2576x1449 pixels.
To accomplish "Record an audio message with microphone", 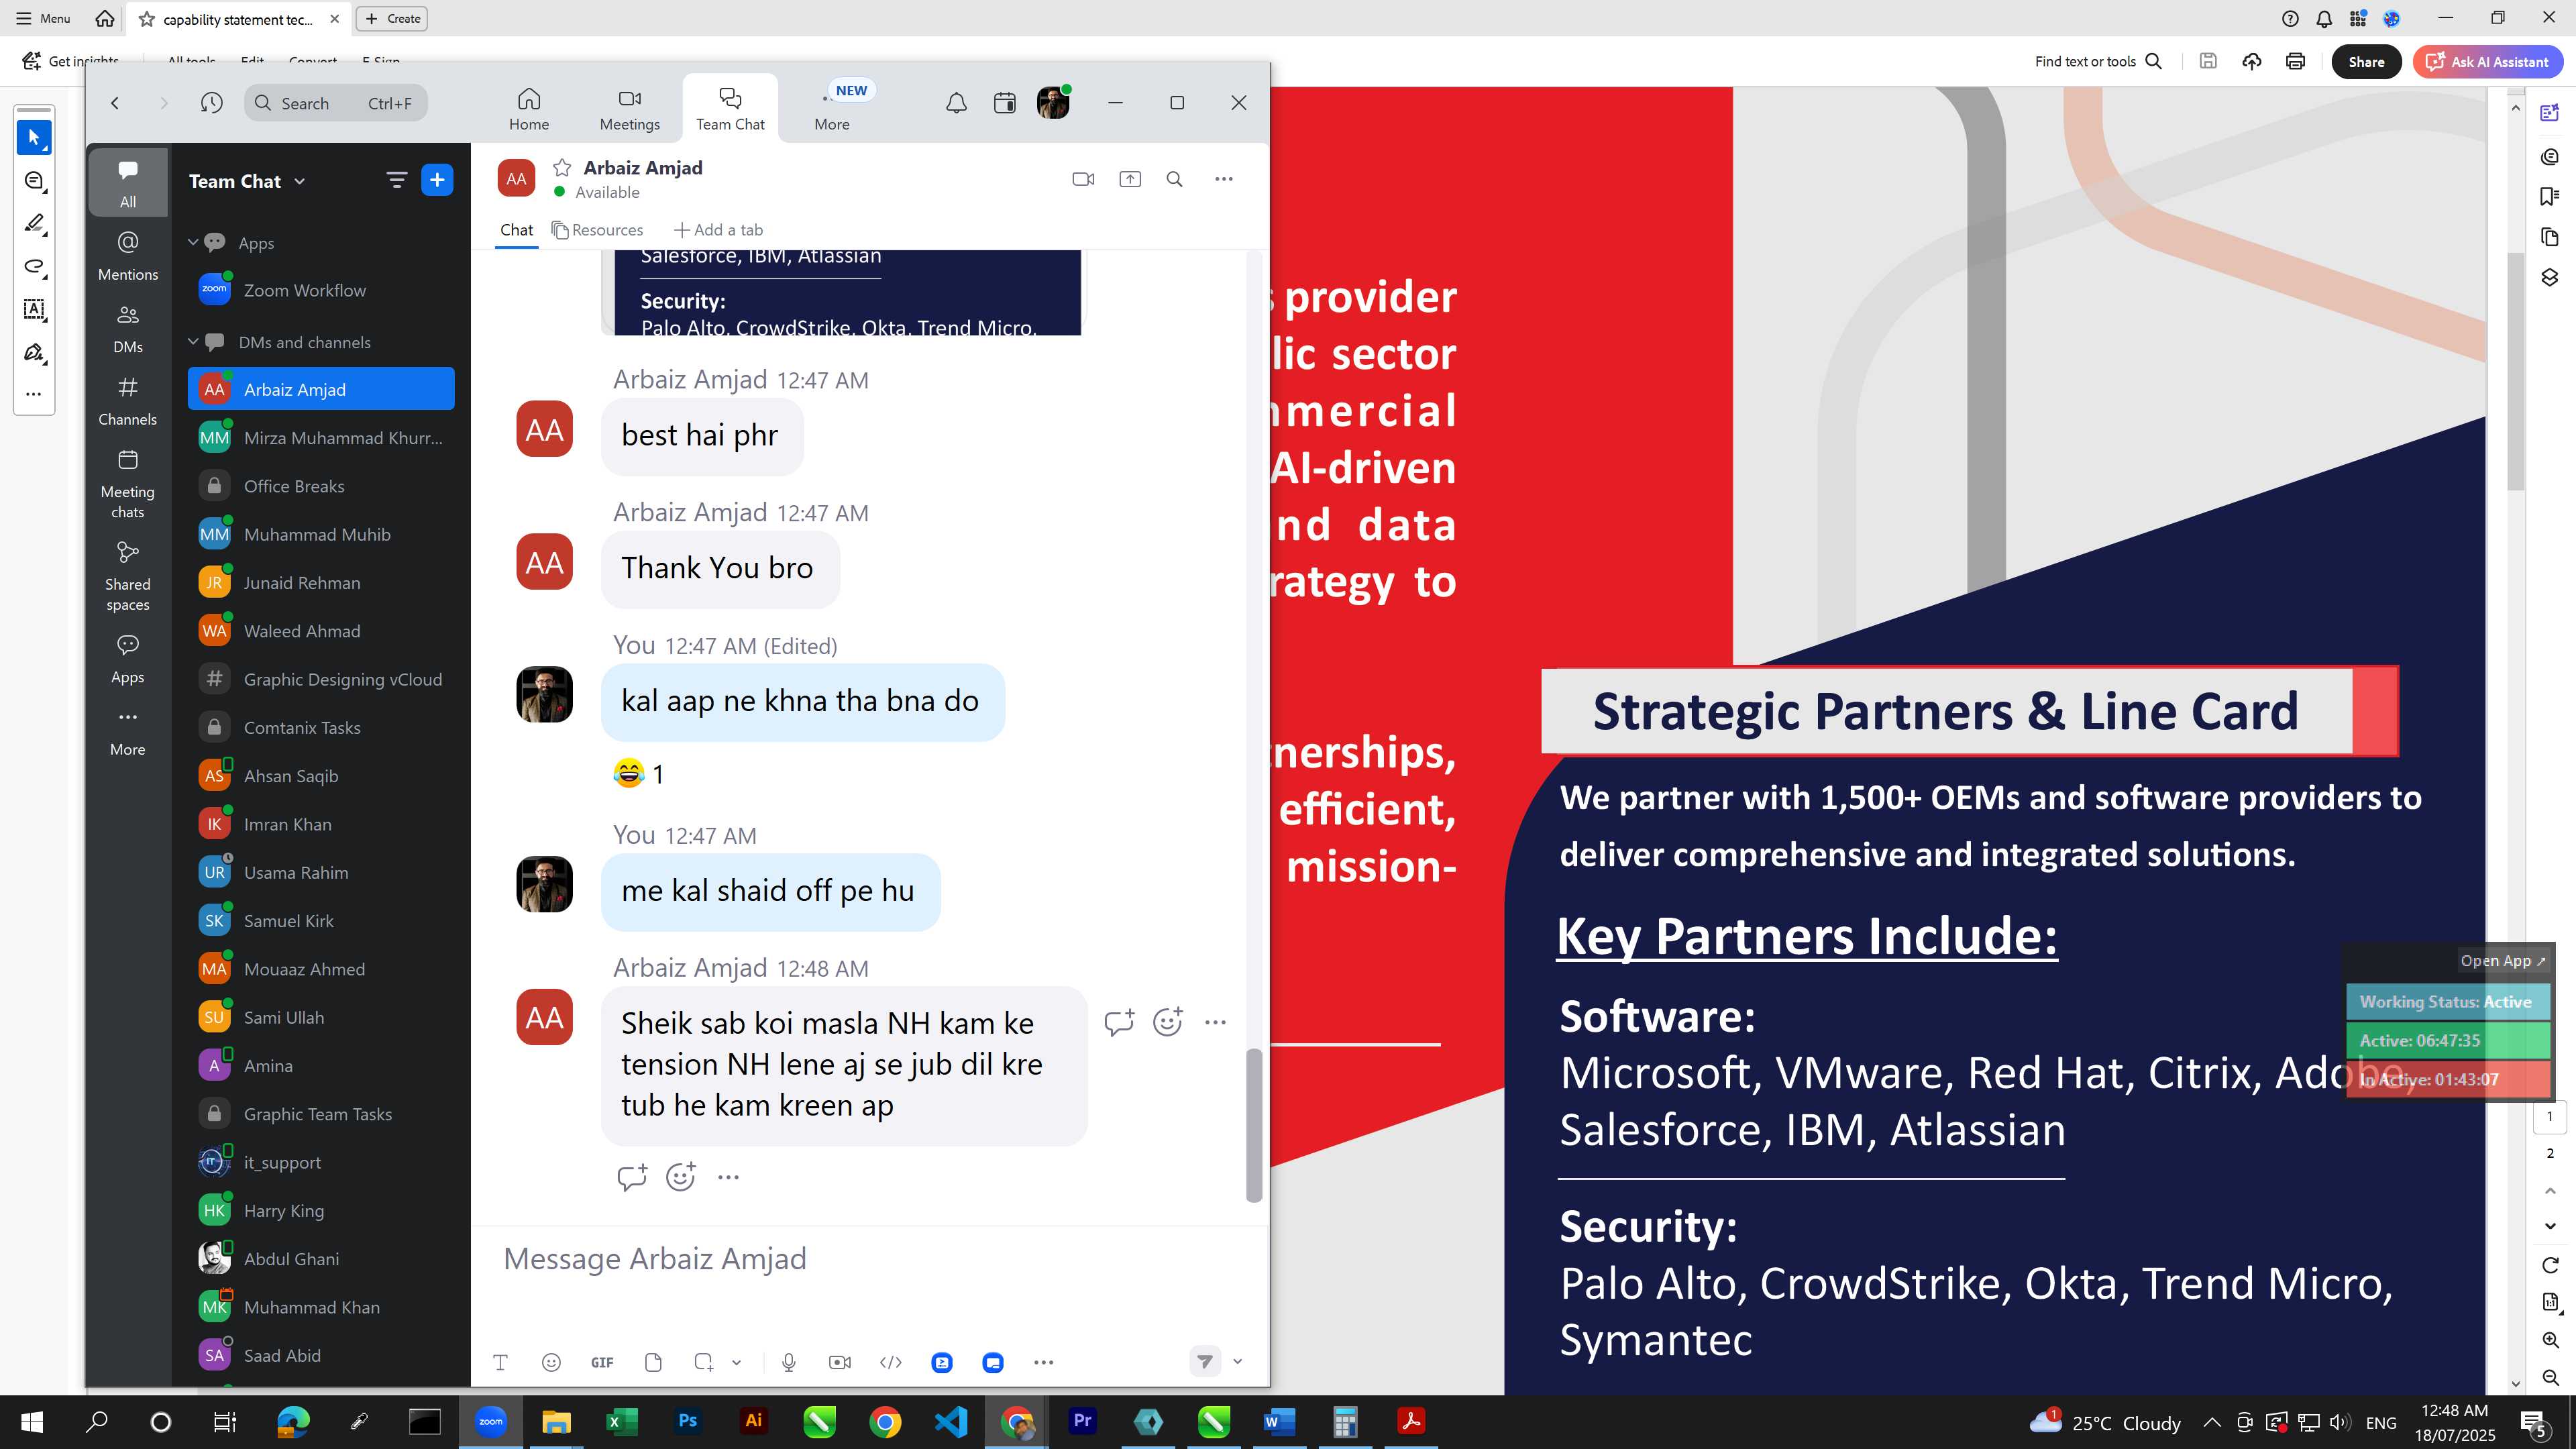I will click(x=789, y=1362).
